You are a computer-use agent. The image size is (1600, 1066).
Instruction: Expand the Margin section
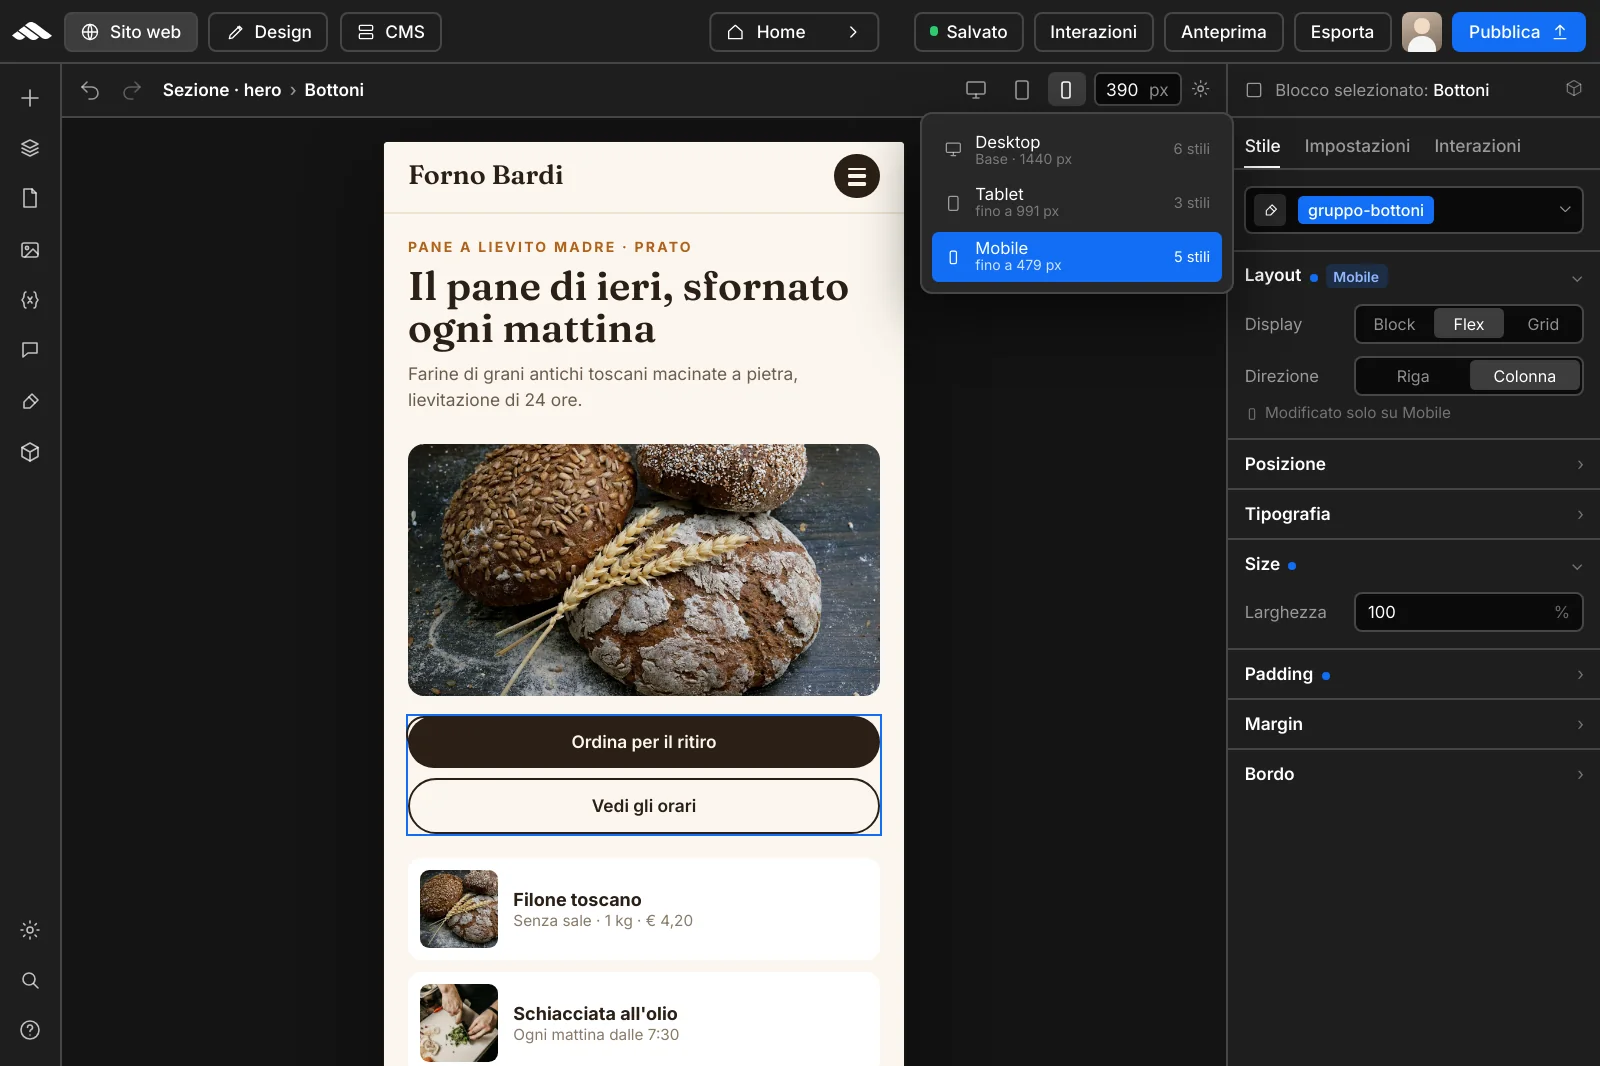1414,724
